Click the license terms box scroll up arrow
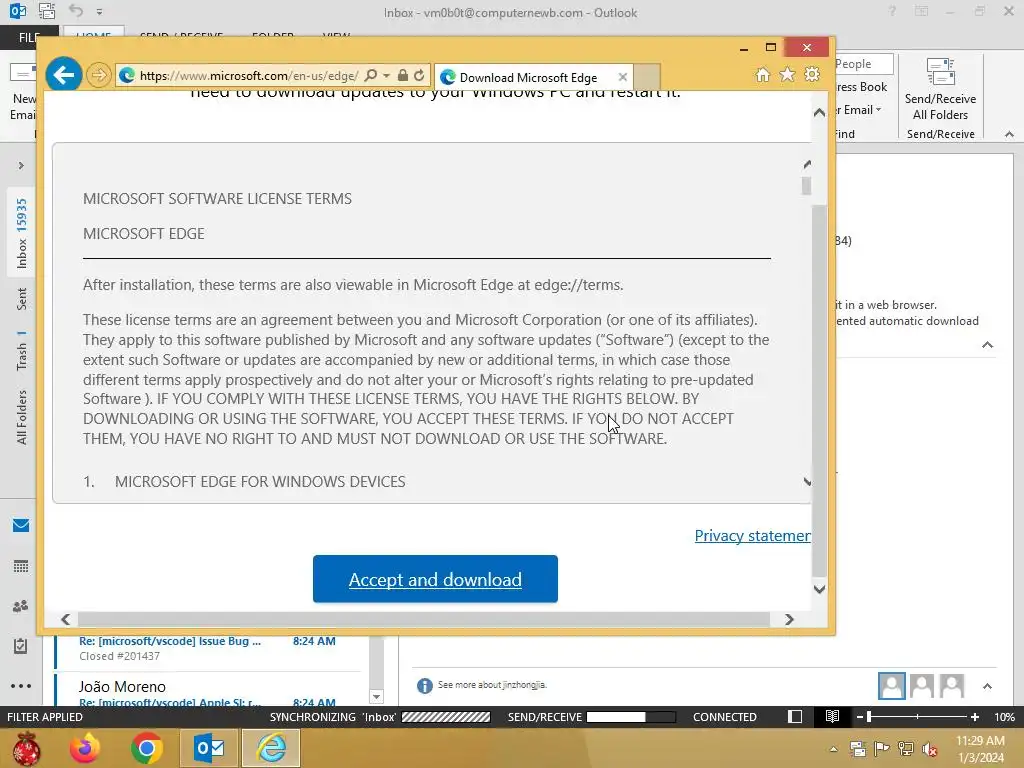Image resolution: width=1024 pixels, height=768 pixels. (x=807, y=165)
